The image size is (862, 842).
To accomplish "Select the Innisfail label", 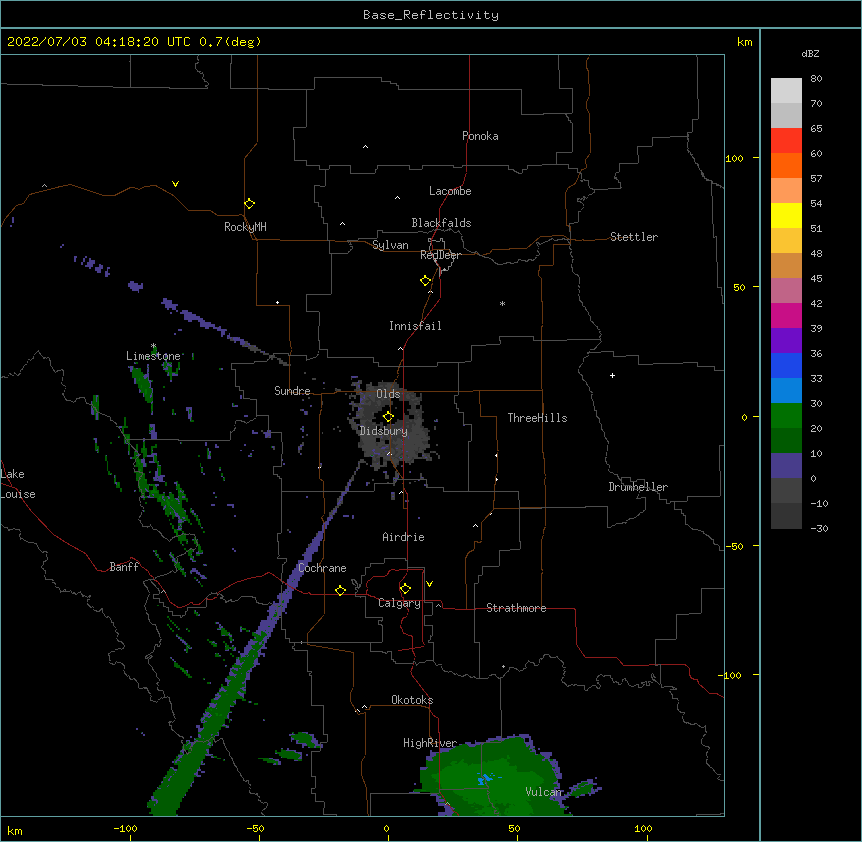I will [x=415, y=326].
